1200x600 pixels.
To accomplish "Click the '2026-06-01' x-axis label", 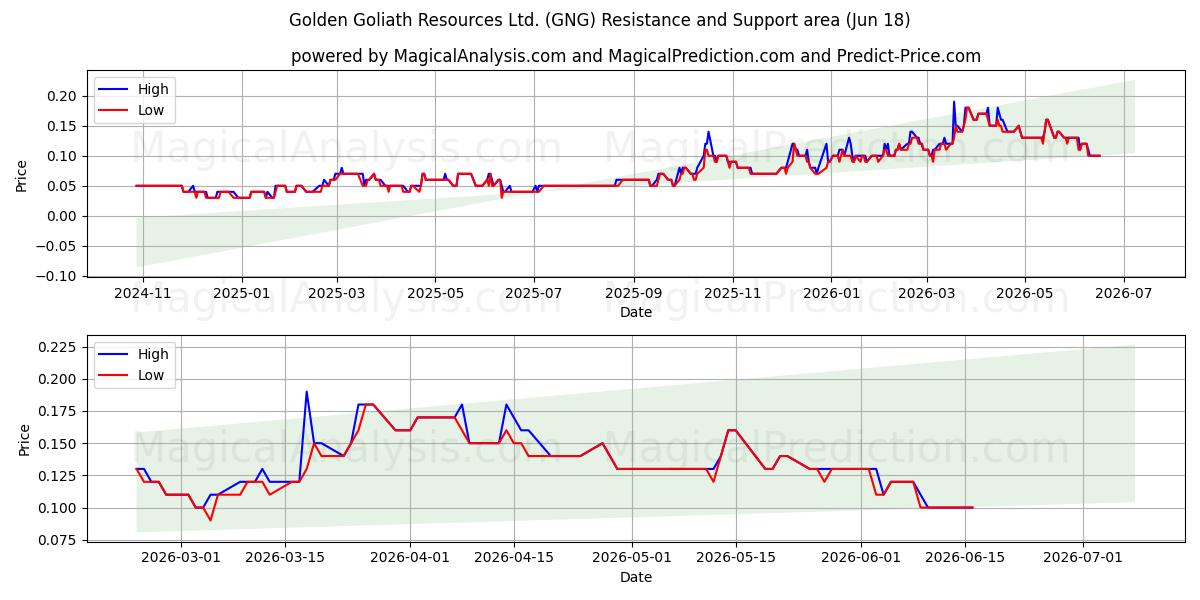I will pyautogui.click(x=861, y=558).
